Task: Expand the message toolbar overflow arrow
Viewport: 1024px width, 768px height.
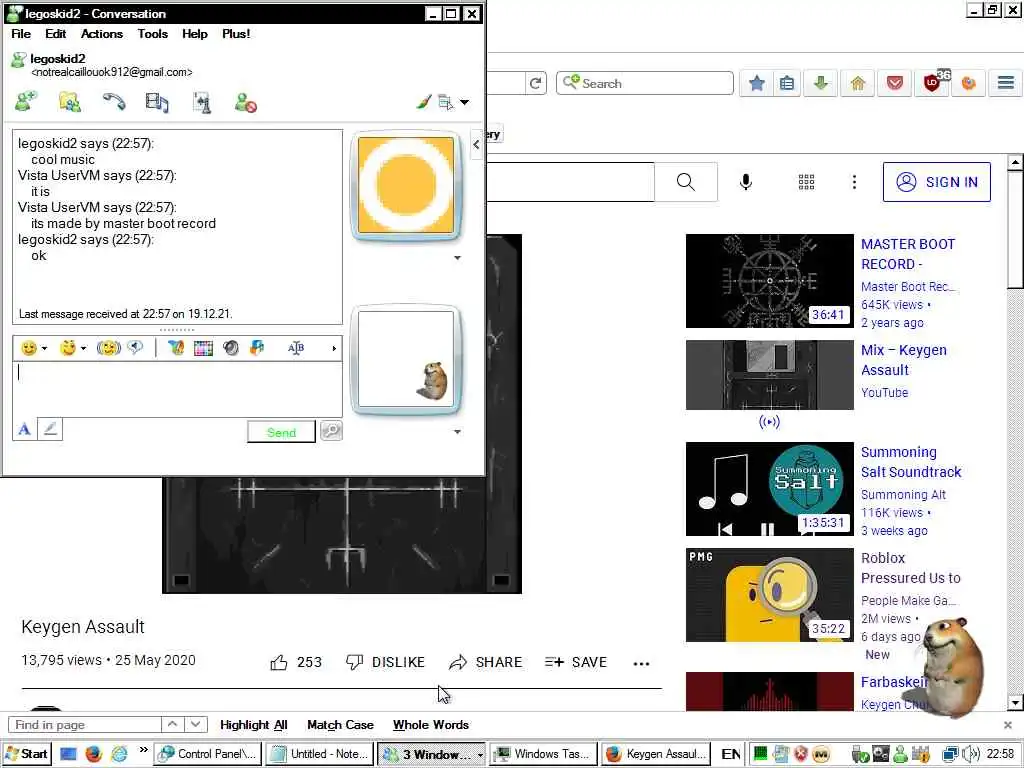Action: tap(334, 348)
